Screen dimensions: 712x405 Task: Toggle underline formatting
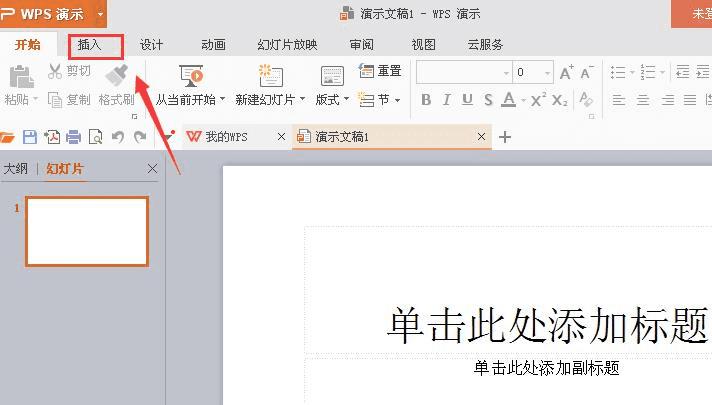(x=467, y=100)
